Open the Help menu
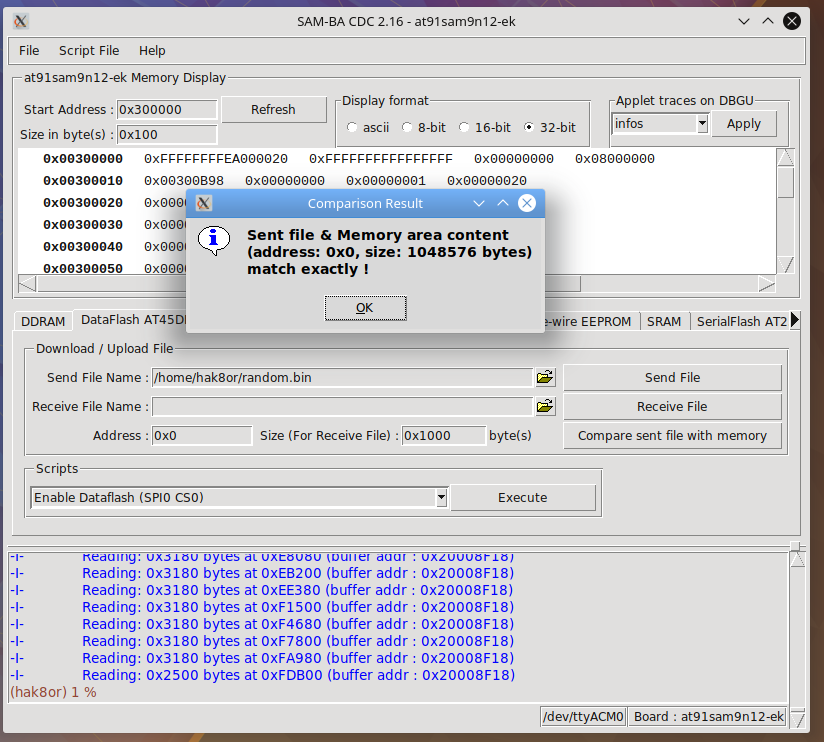The image size is (824, 742). point(152,50)
